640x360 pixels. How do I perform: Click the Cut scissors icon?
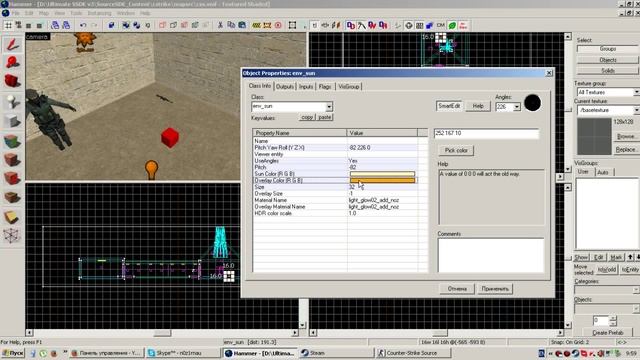coord(220,25)
